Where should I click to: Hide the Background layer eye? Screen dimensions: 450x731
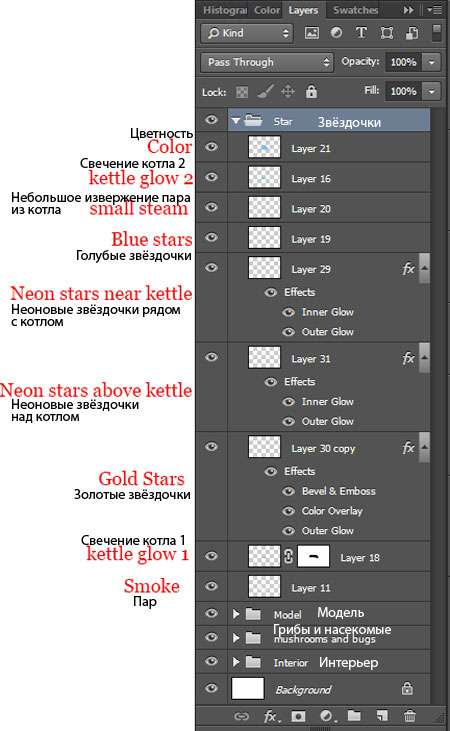point(211,688)
